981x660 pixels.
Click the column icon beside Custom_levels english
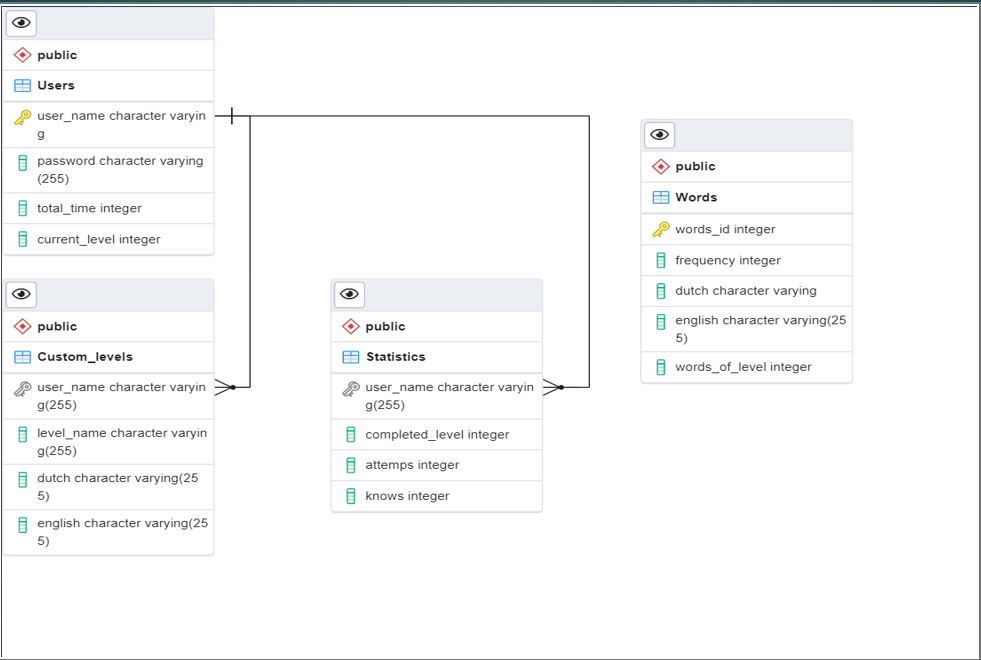coord(23,525)
